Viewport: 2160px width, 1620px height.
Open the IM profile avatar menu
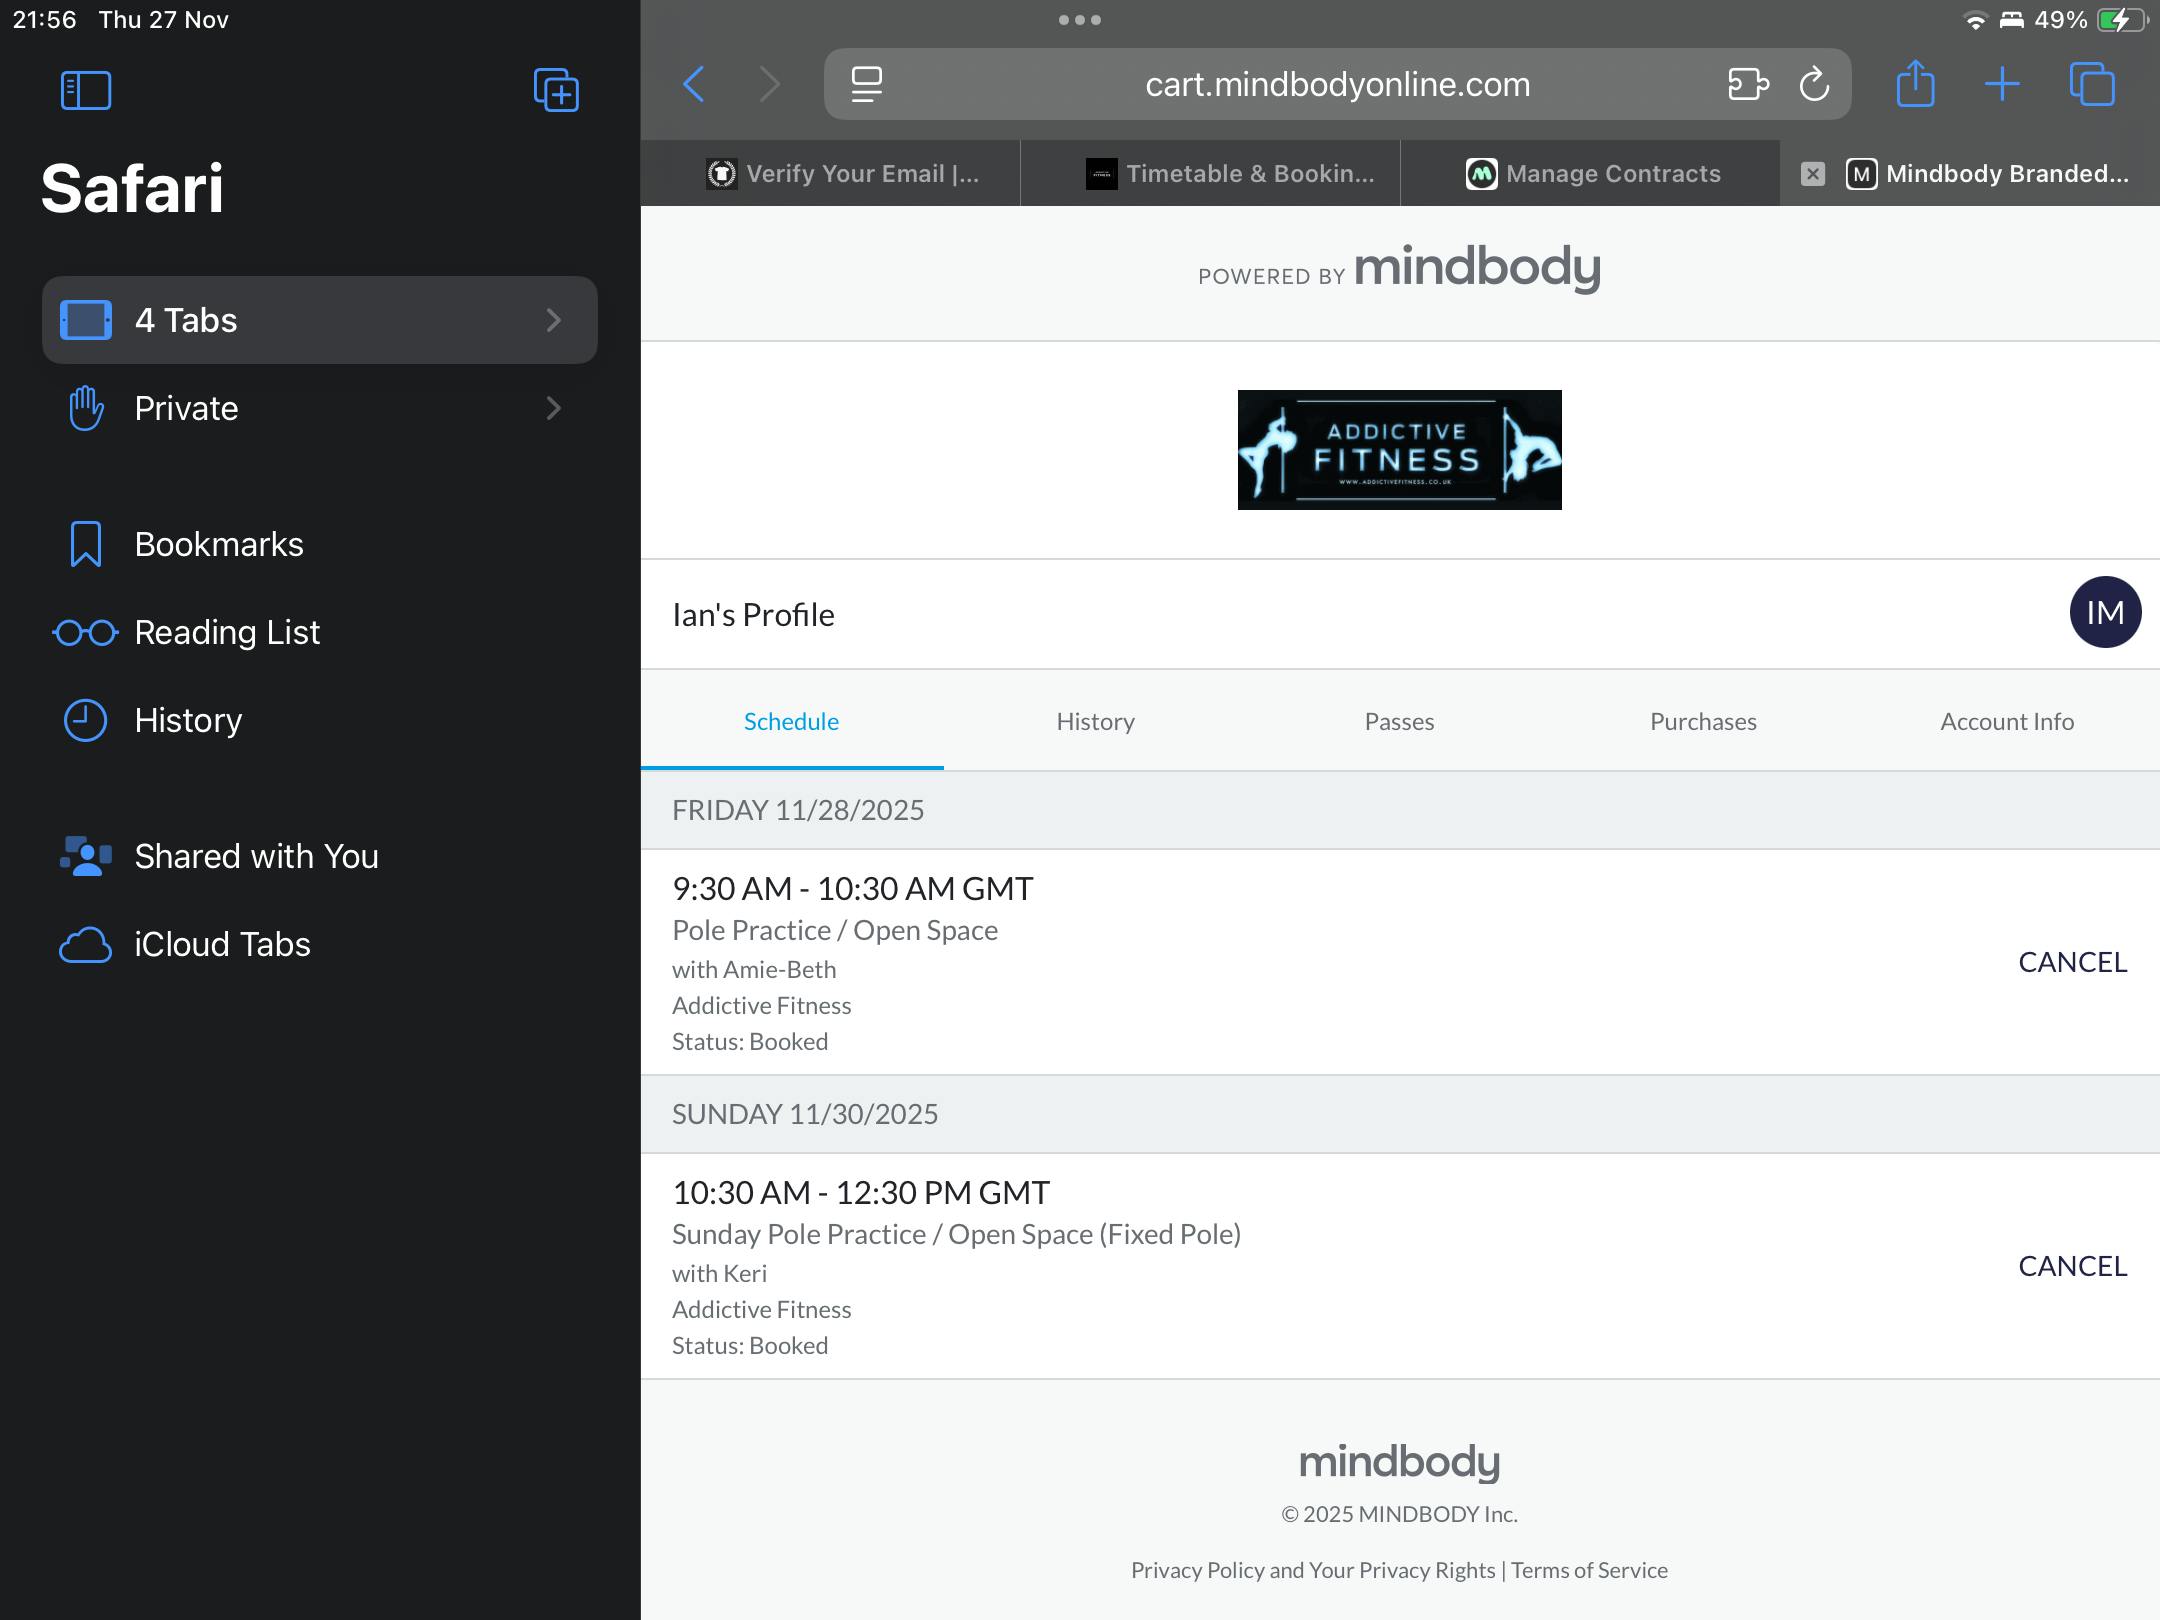coord(2104,612)
